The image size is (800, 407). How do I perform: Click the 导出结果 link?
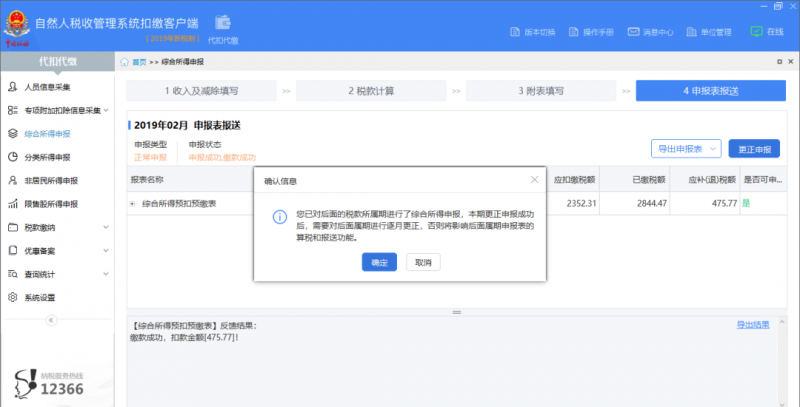coord(752,325)
